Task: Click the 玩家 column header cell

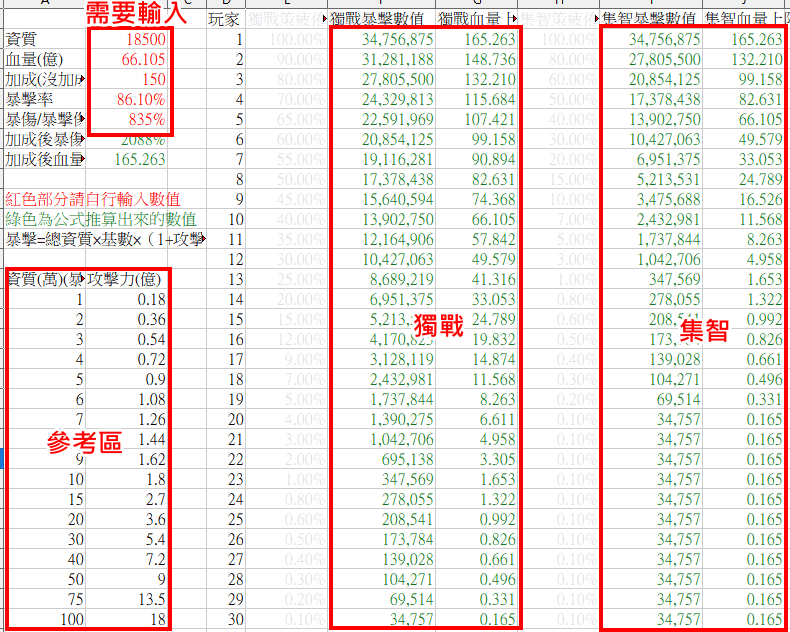Action: pyautogui.click(x=225, y=19)
